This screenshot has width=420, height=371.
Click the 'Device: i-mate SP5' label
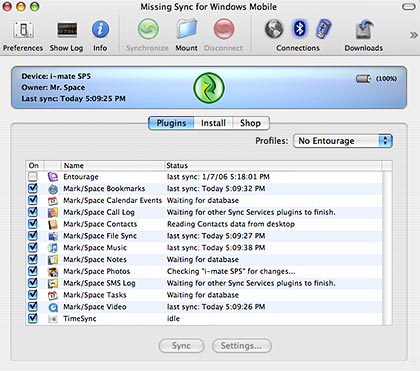tap(56, 76)
